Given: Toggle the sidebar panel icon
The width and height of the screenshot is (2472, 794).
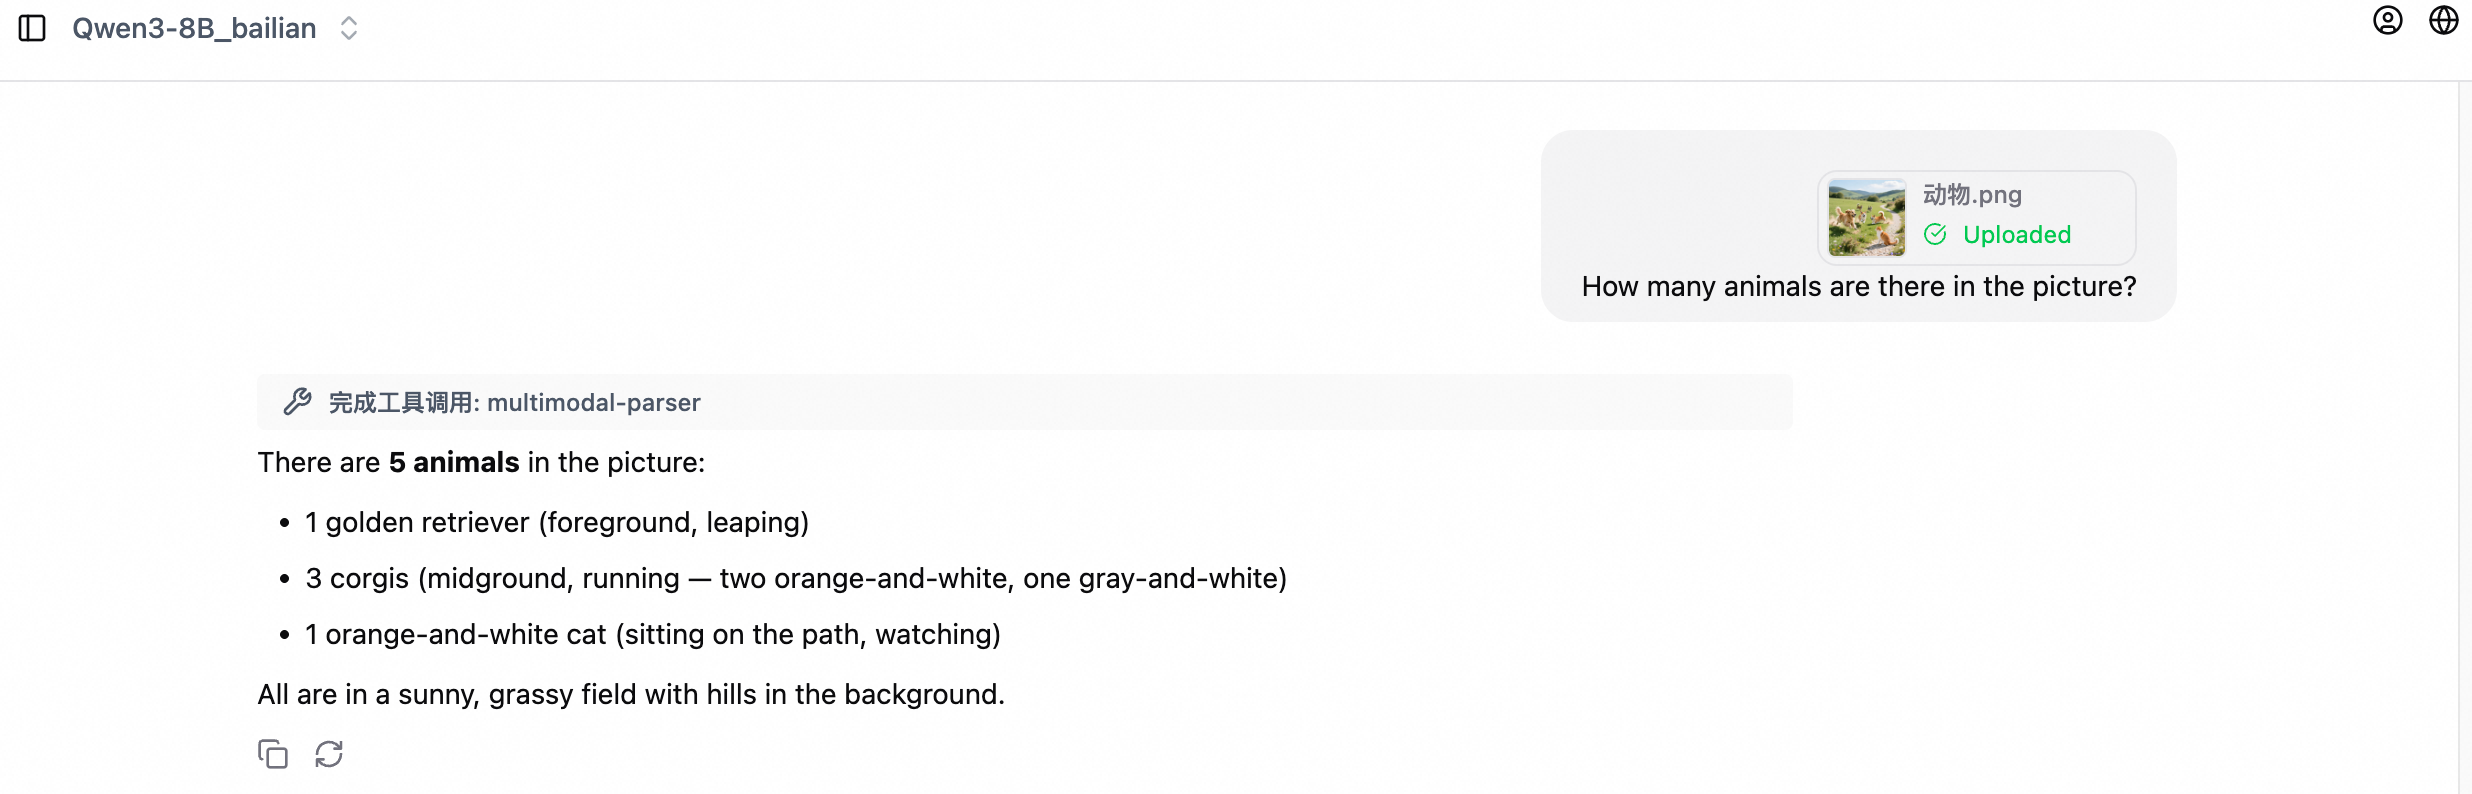Looking at the screenshot, I should point(32,28).
